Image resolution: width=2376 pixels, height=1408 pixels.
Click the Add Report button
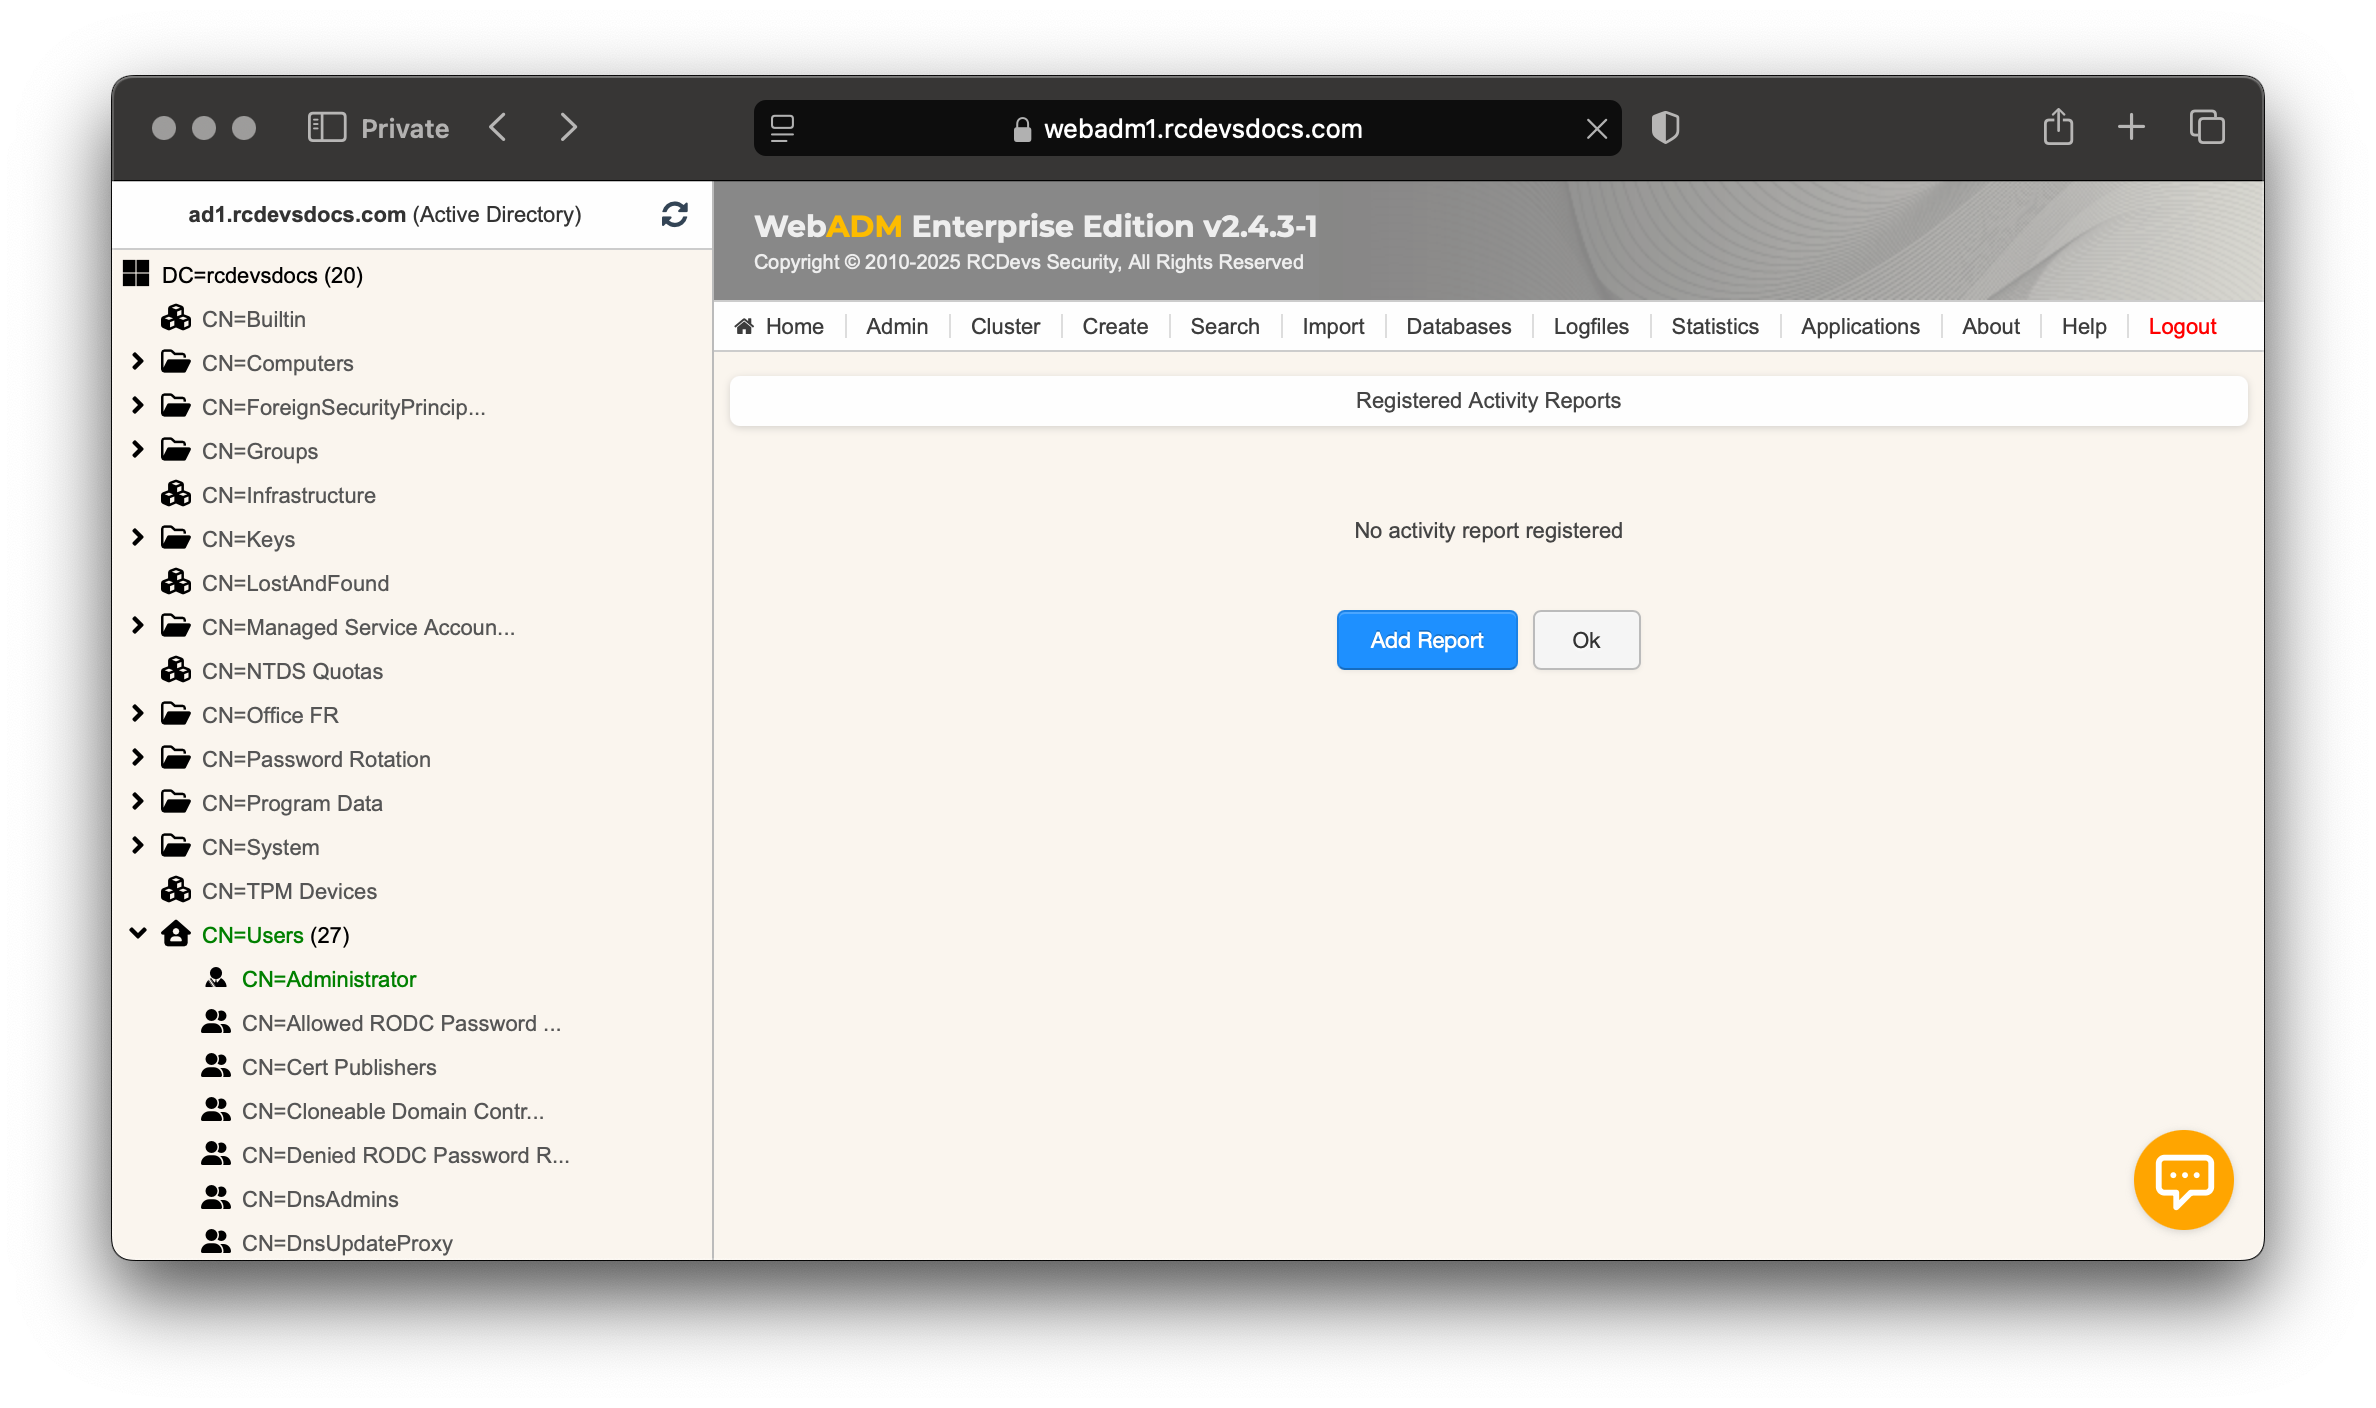click(x=1427, y=640)
